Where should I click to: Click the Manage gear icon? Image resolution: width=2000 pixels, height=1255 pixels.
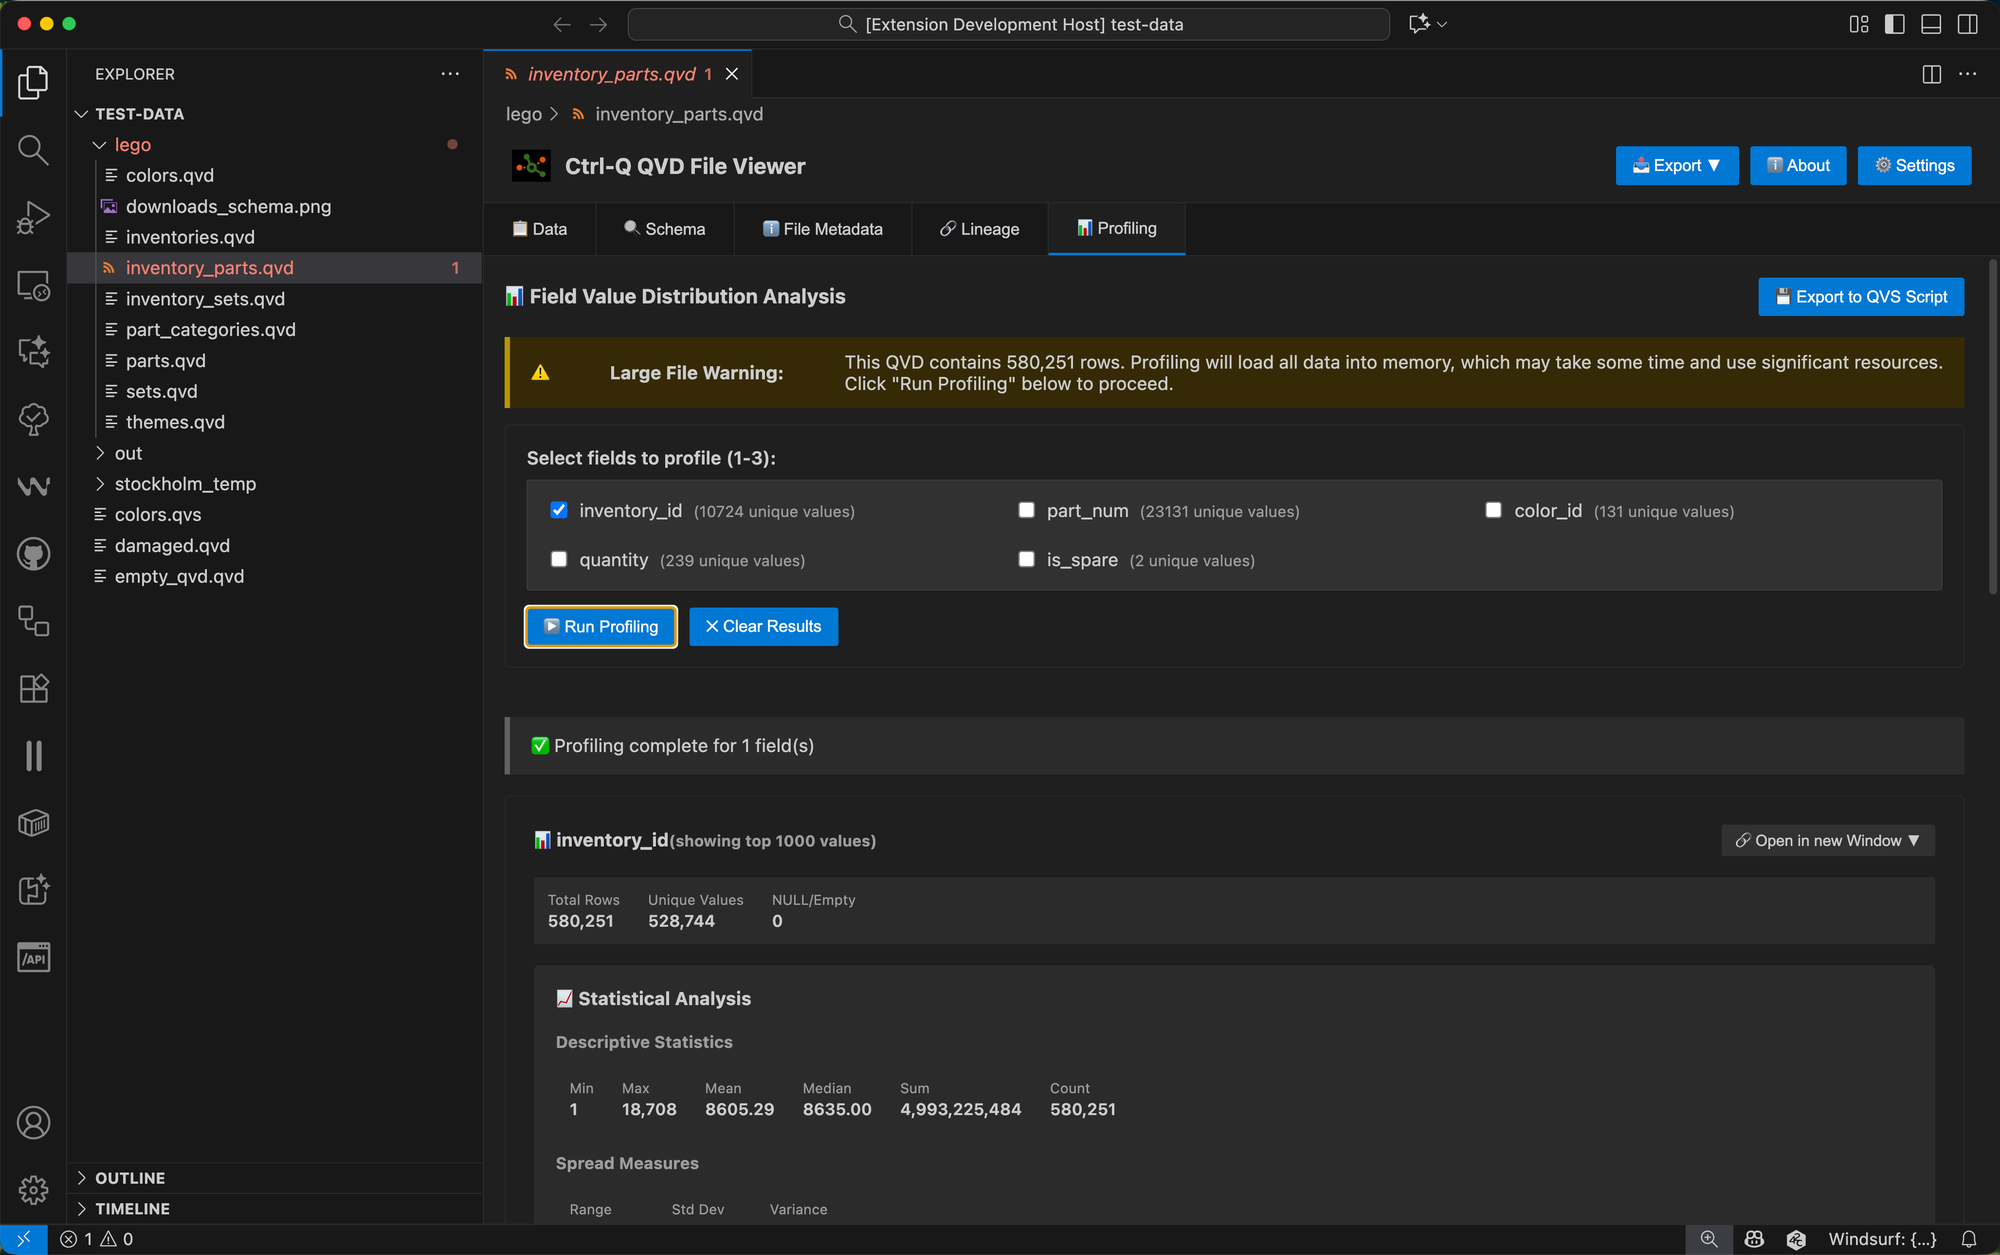[x=33, y=1190]
